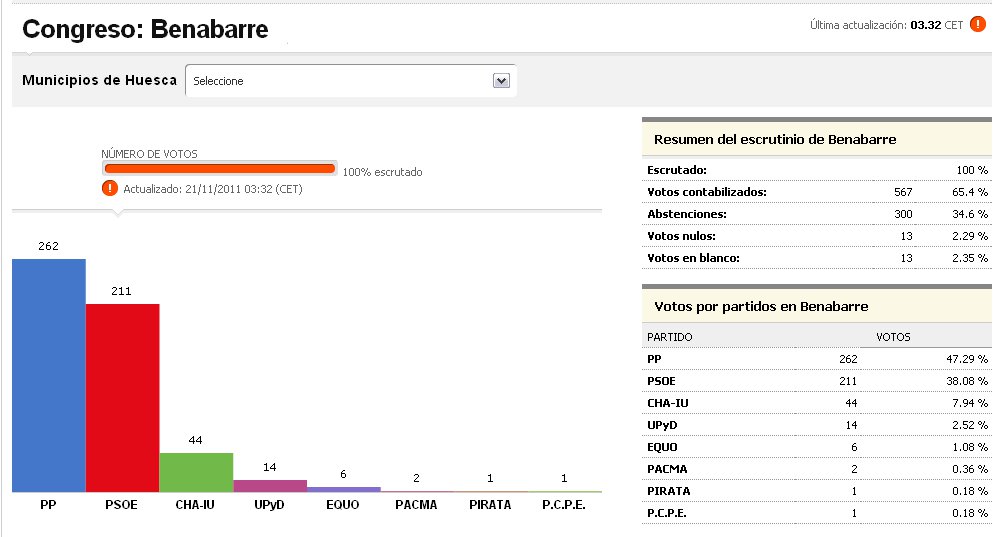1001x537 pixels.
Task: Click the blue PP bar in chart
Action: point(49,375)
